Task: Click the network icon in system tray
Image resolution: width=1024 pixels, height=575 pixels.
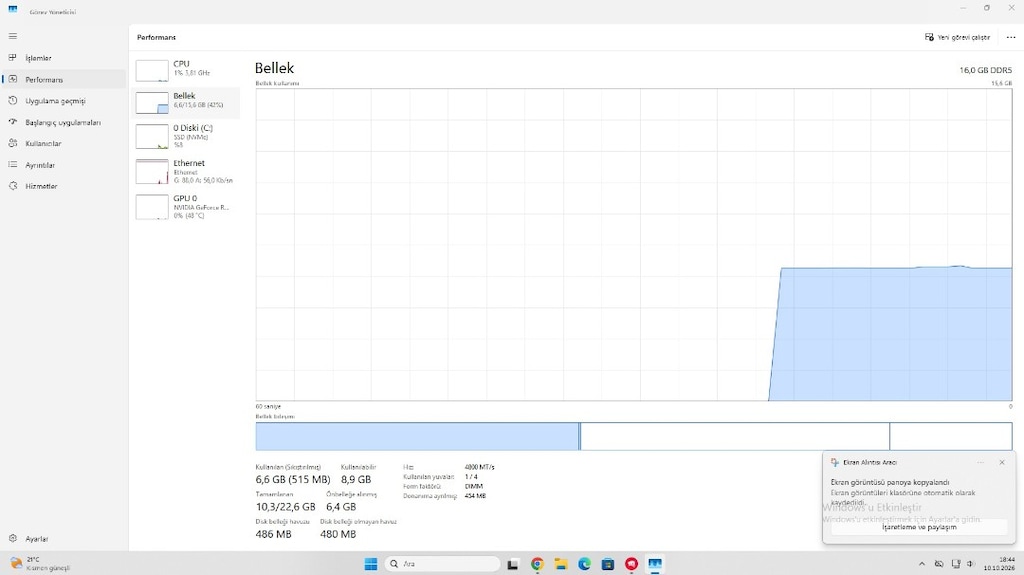Action: tap(955, 564)
